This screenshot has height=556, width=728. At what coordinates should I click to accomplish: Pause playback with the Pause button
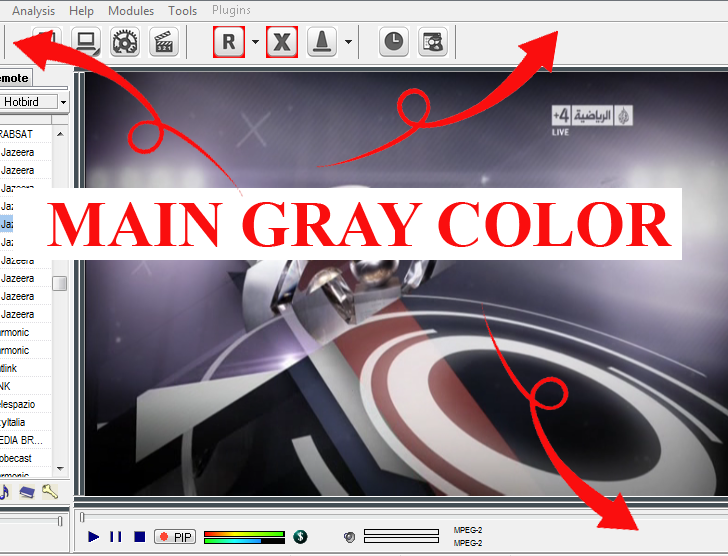point(116,537)
